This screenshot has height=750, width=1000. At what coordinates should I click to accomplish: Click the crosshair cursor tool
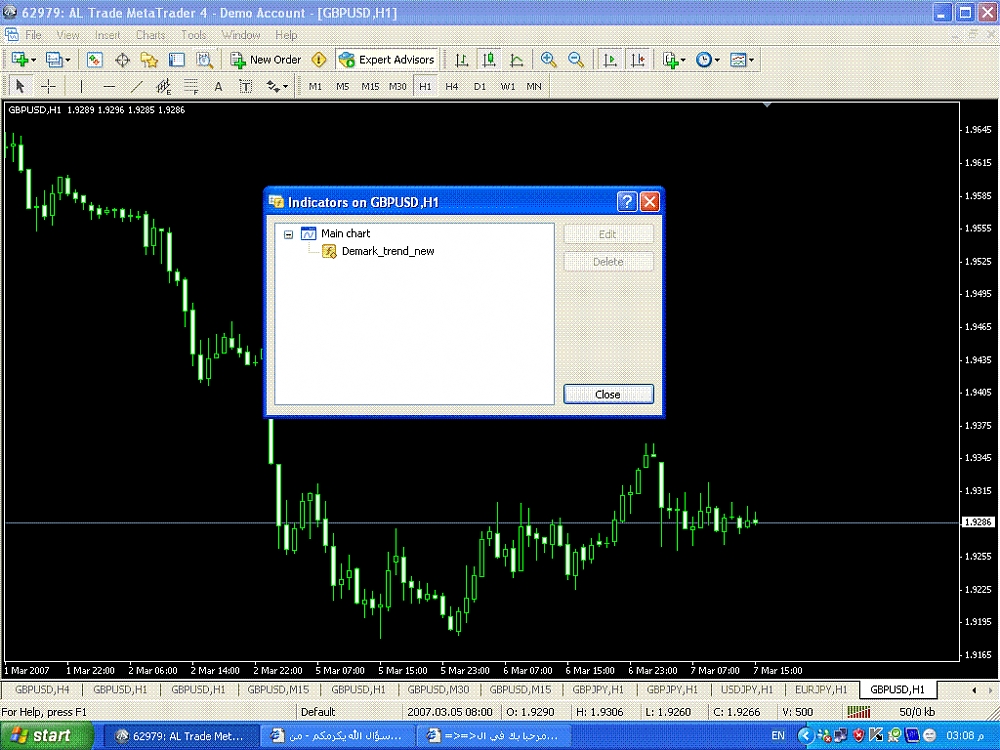click(x=47, y=87)
